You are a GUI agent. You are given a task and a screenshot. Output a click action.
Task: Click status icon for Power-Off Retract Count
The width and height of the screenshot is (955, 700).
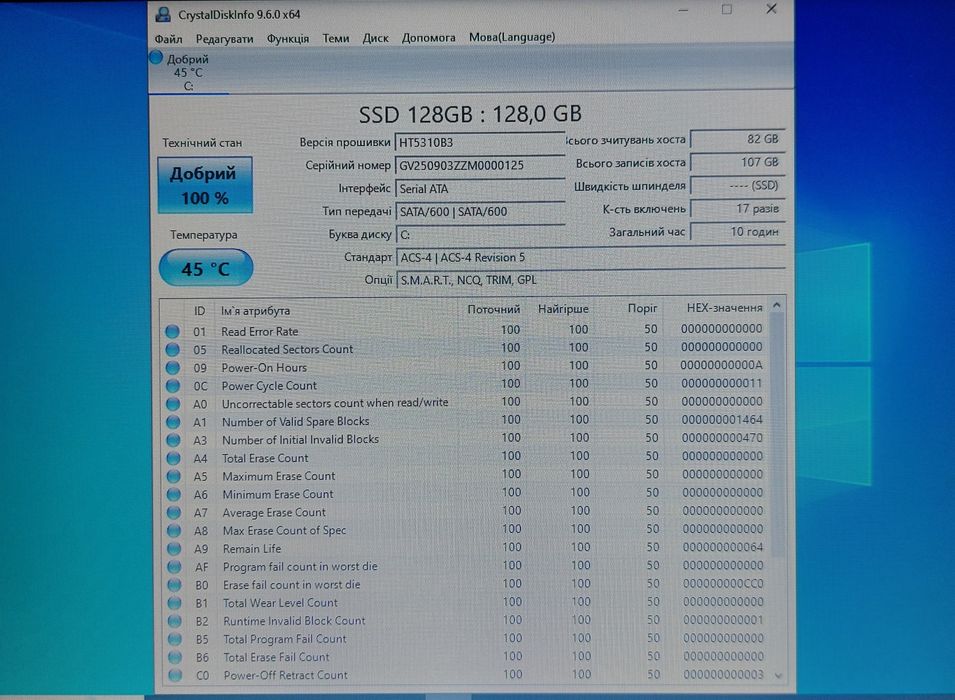click(x=175, y=675)
